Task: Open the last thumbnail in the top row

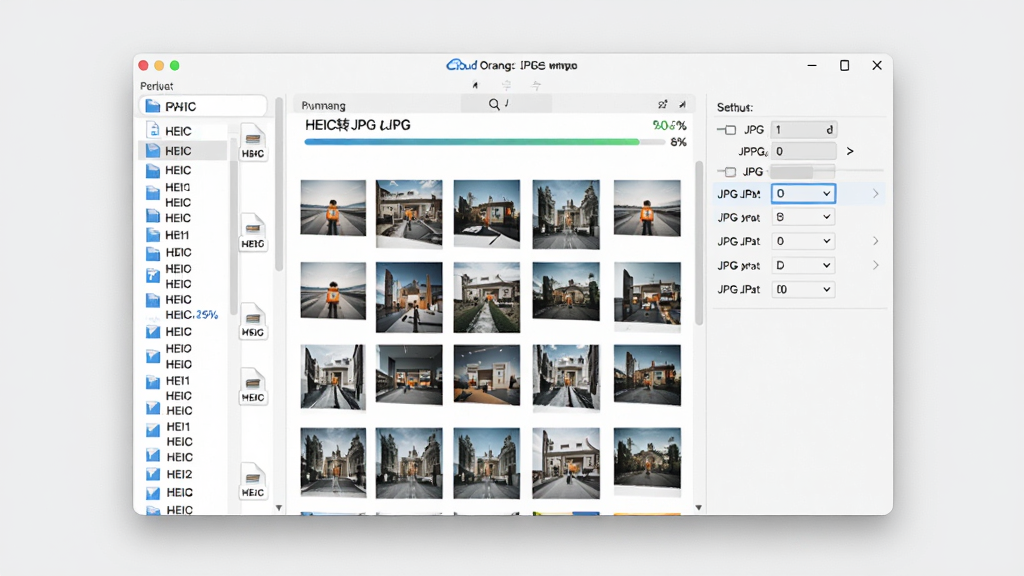Action: [x=647, y=208]
